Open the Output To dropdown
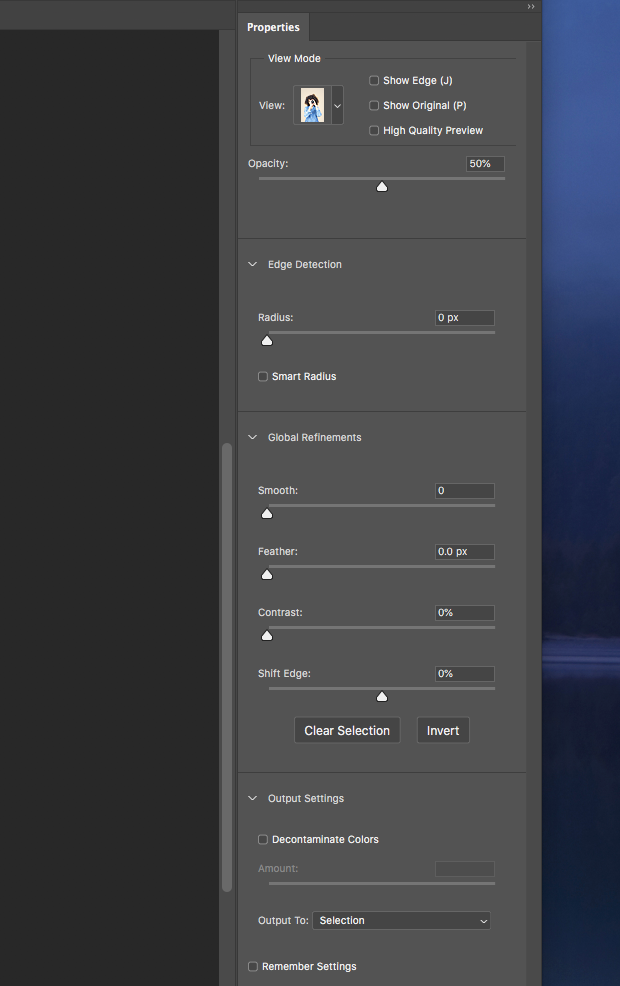620x986 pixels. 401,921
